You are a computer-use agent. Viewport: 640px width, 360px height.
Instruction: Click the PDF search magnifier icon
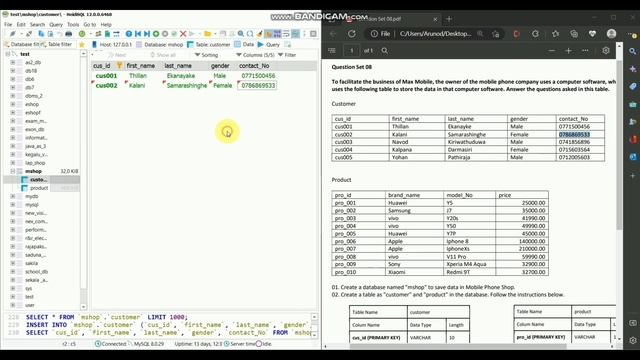pos(384,51)
